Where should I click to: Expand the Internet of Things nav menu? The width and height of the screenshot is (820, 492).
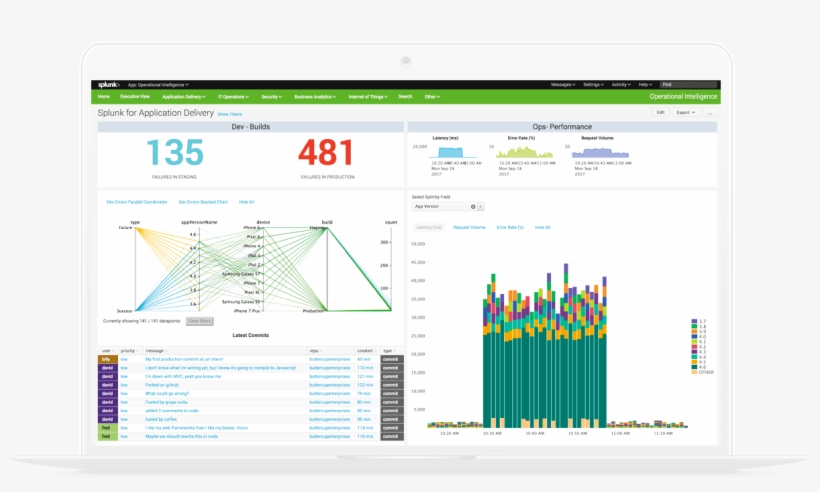[368, 97]
